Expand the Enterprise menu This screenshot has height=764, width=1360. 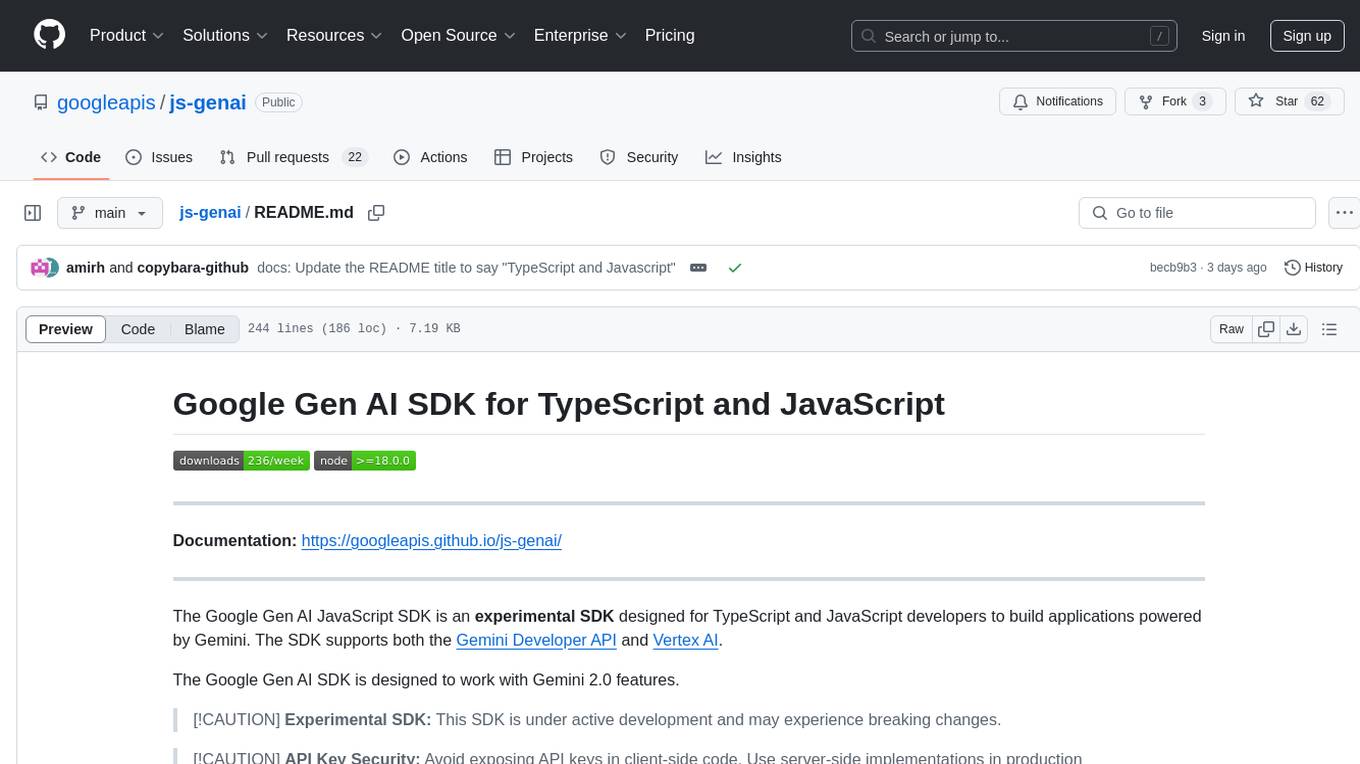[580, 35]
